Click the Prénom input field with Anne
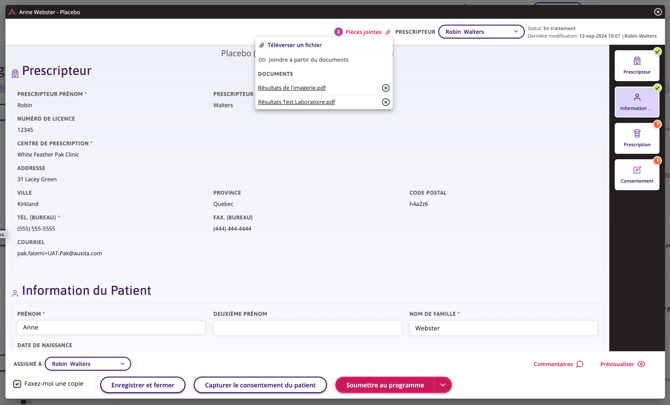The height and width of the screenshot is (405, 670). click(x=111, y=328)
